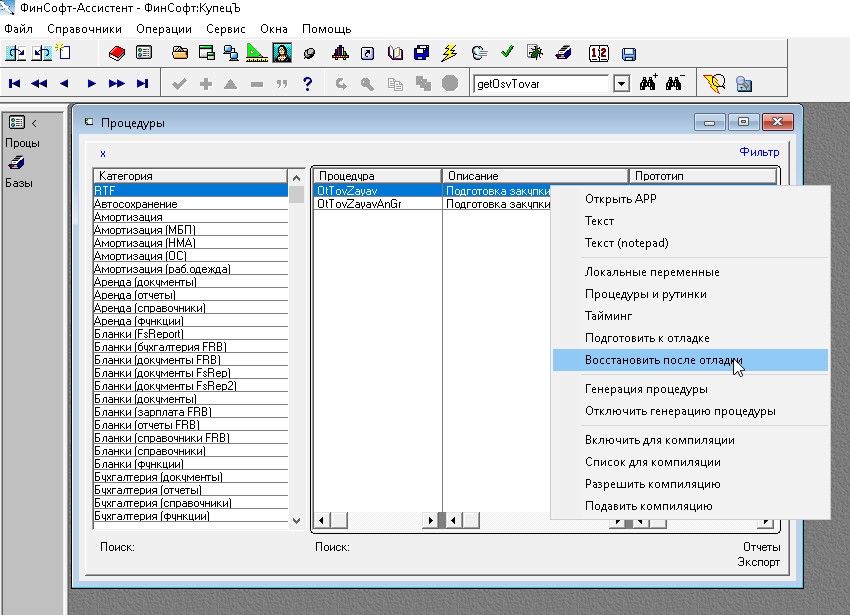Viewport: 850px width, 615px height.
Task: Click the Mona Lisa portrait toolbar icon
Action: tap(282, 53)
